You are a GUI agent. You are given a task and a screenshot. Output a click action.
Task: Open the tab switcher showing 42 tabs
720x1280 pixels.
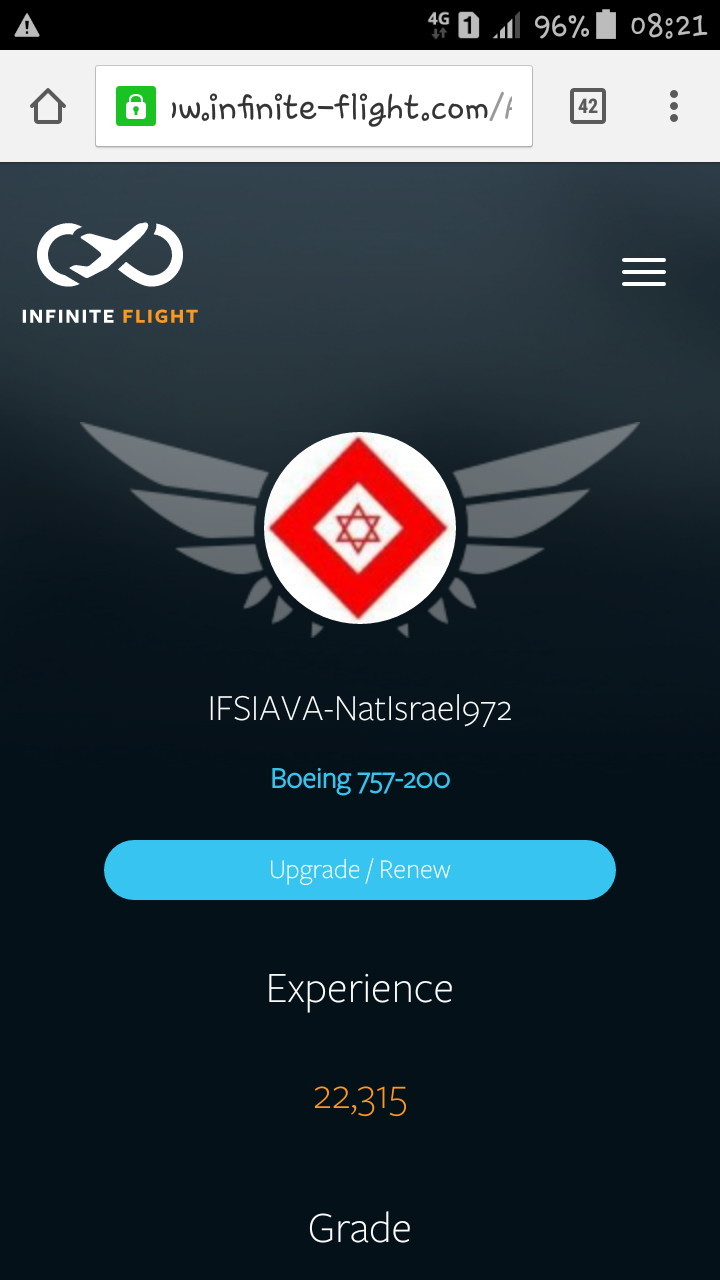click(588, 106)
